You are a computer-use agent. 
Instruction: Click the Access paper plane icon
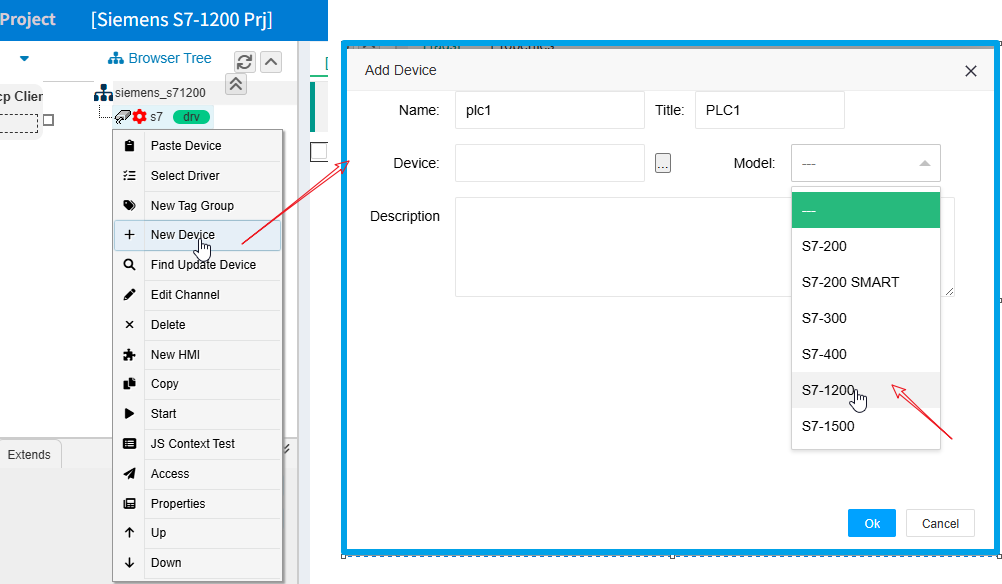click(x=129, y=473)
